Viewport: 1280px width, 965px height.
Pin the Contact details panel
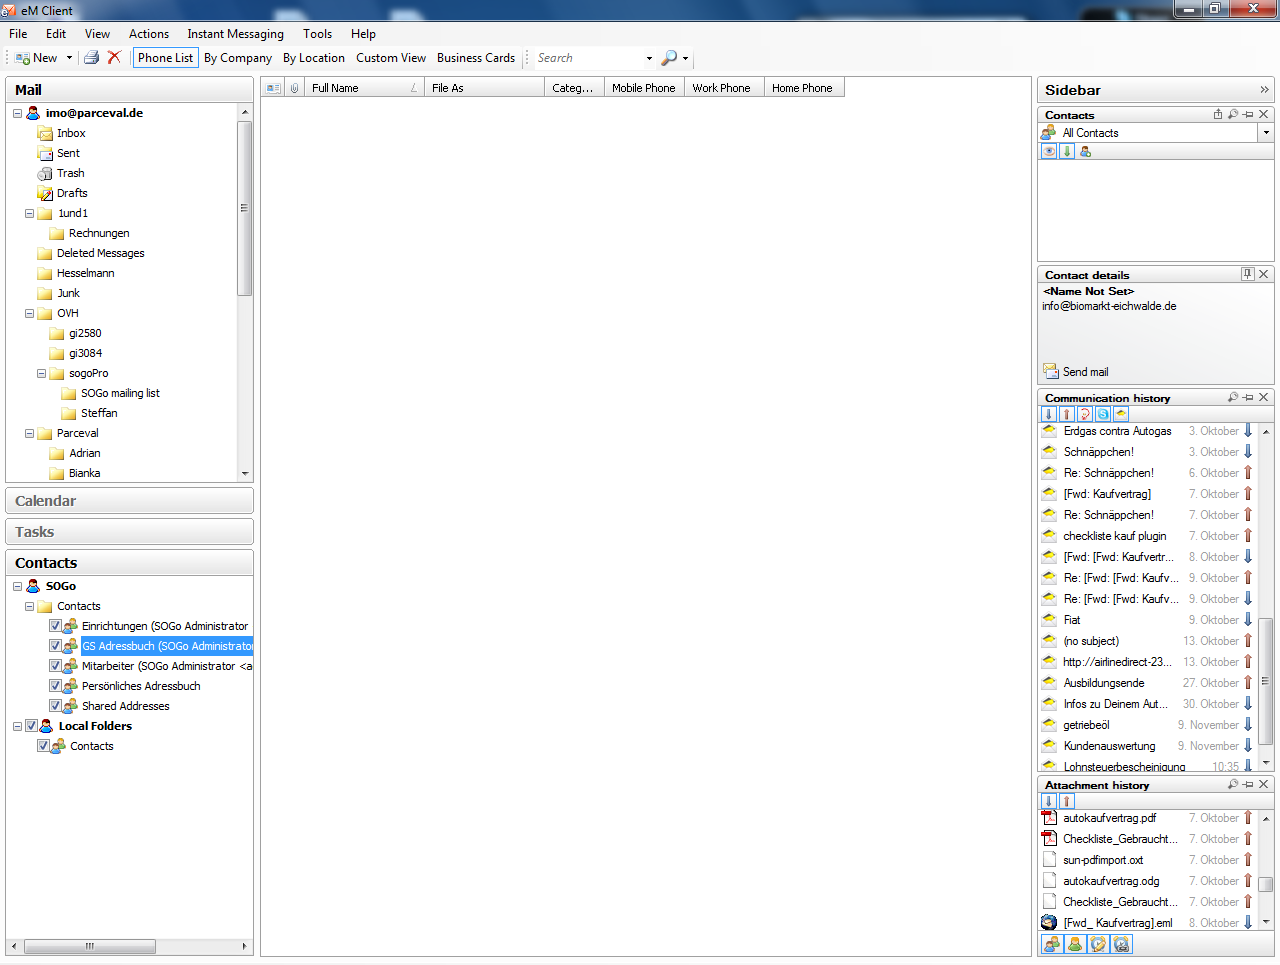pos(1247,274)
